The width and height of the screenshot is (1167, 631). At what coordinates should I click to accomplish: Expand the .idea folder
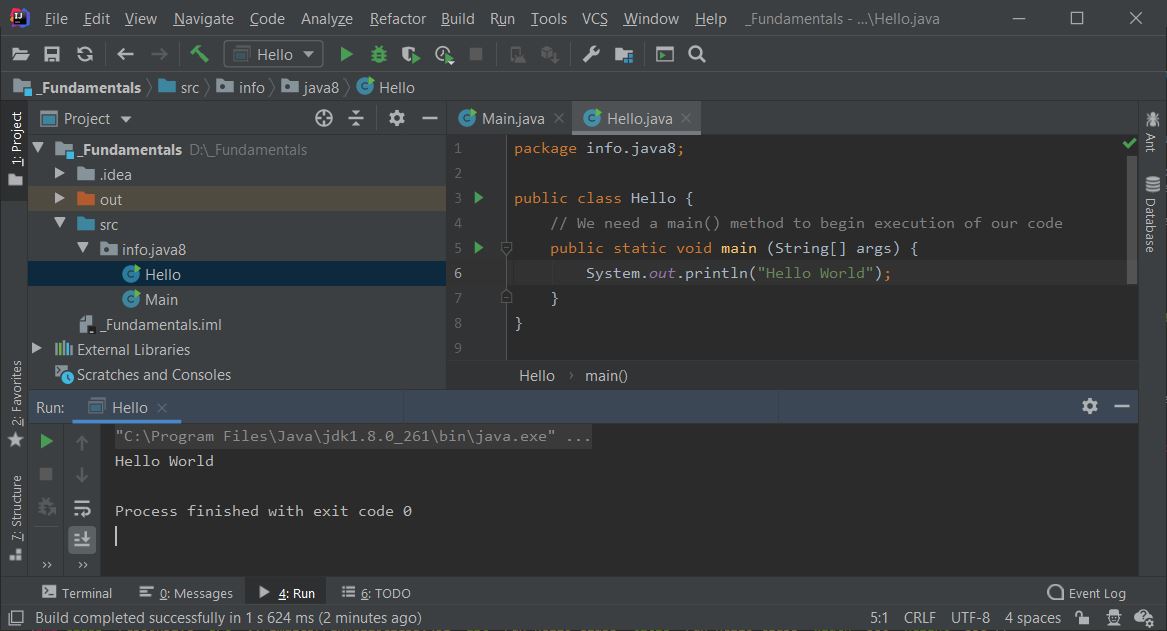(x=60, y=173)
